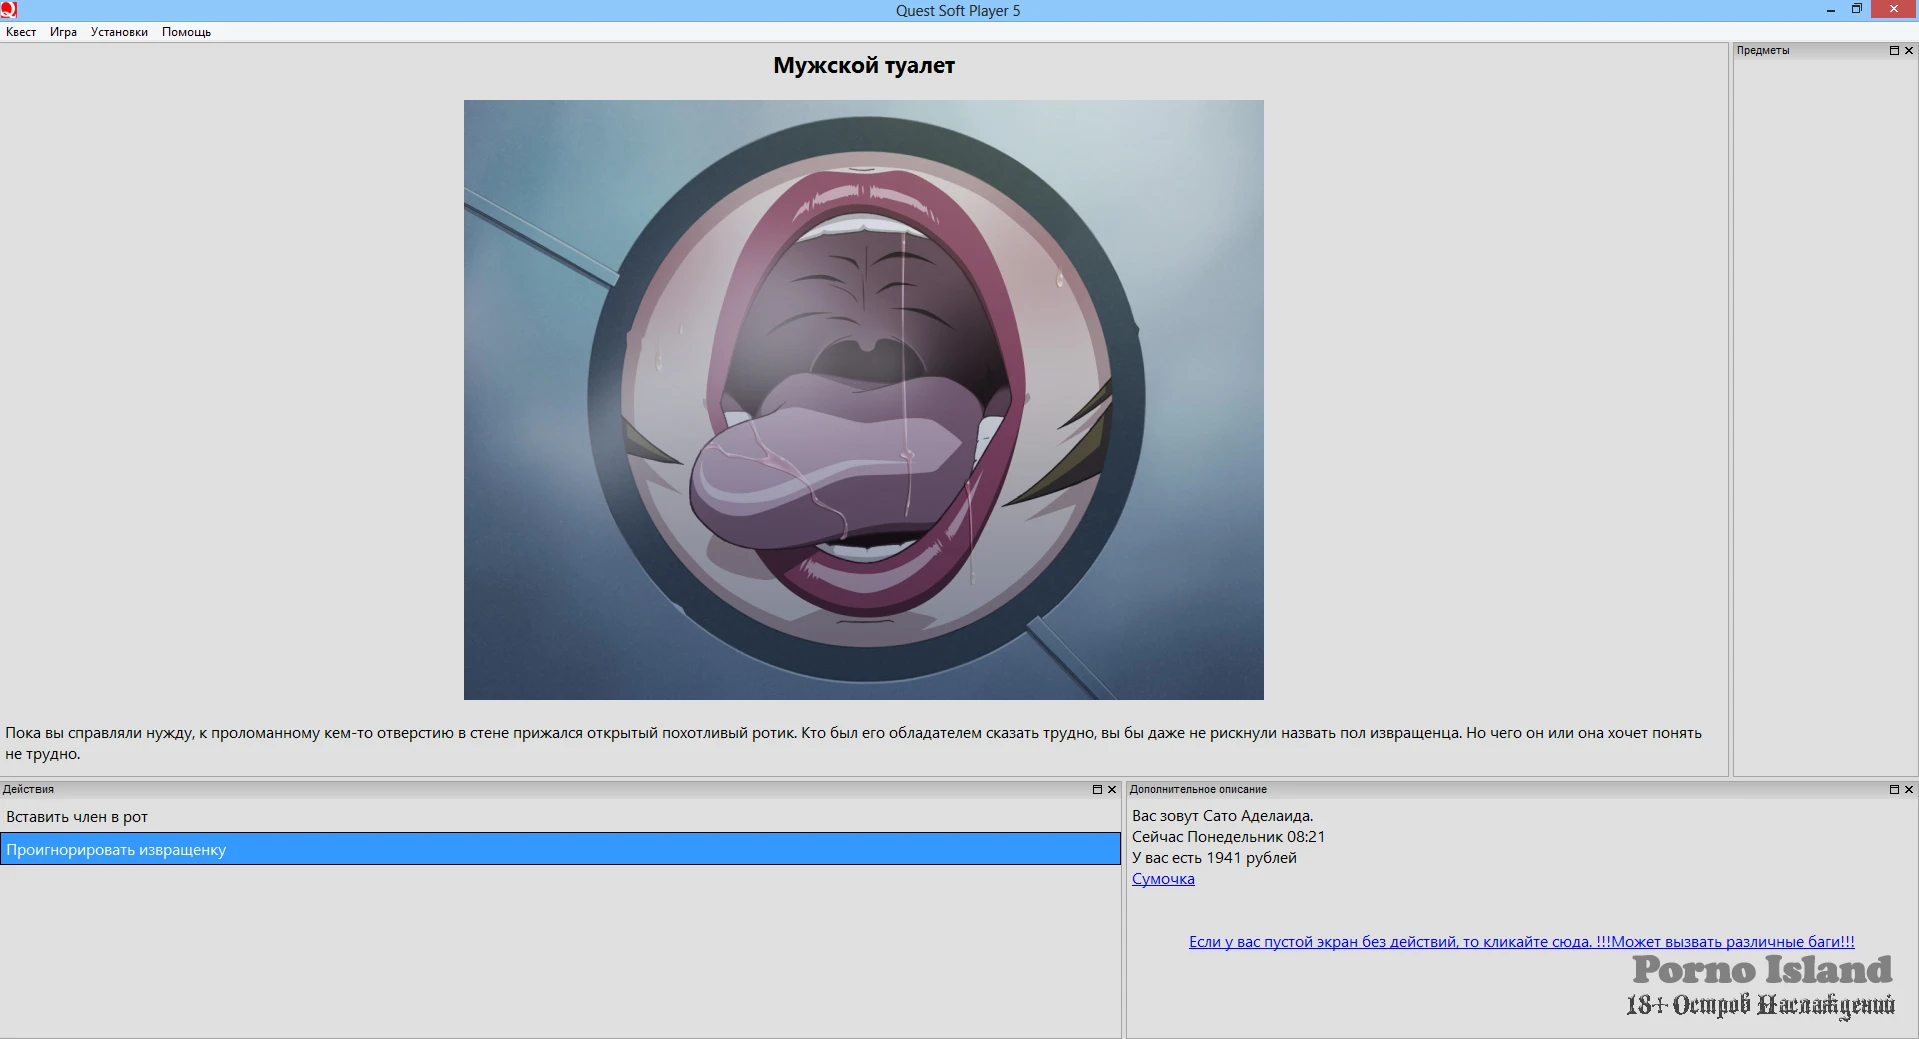Open the Игра menu

(x=63, y=32)
